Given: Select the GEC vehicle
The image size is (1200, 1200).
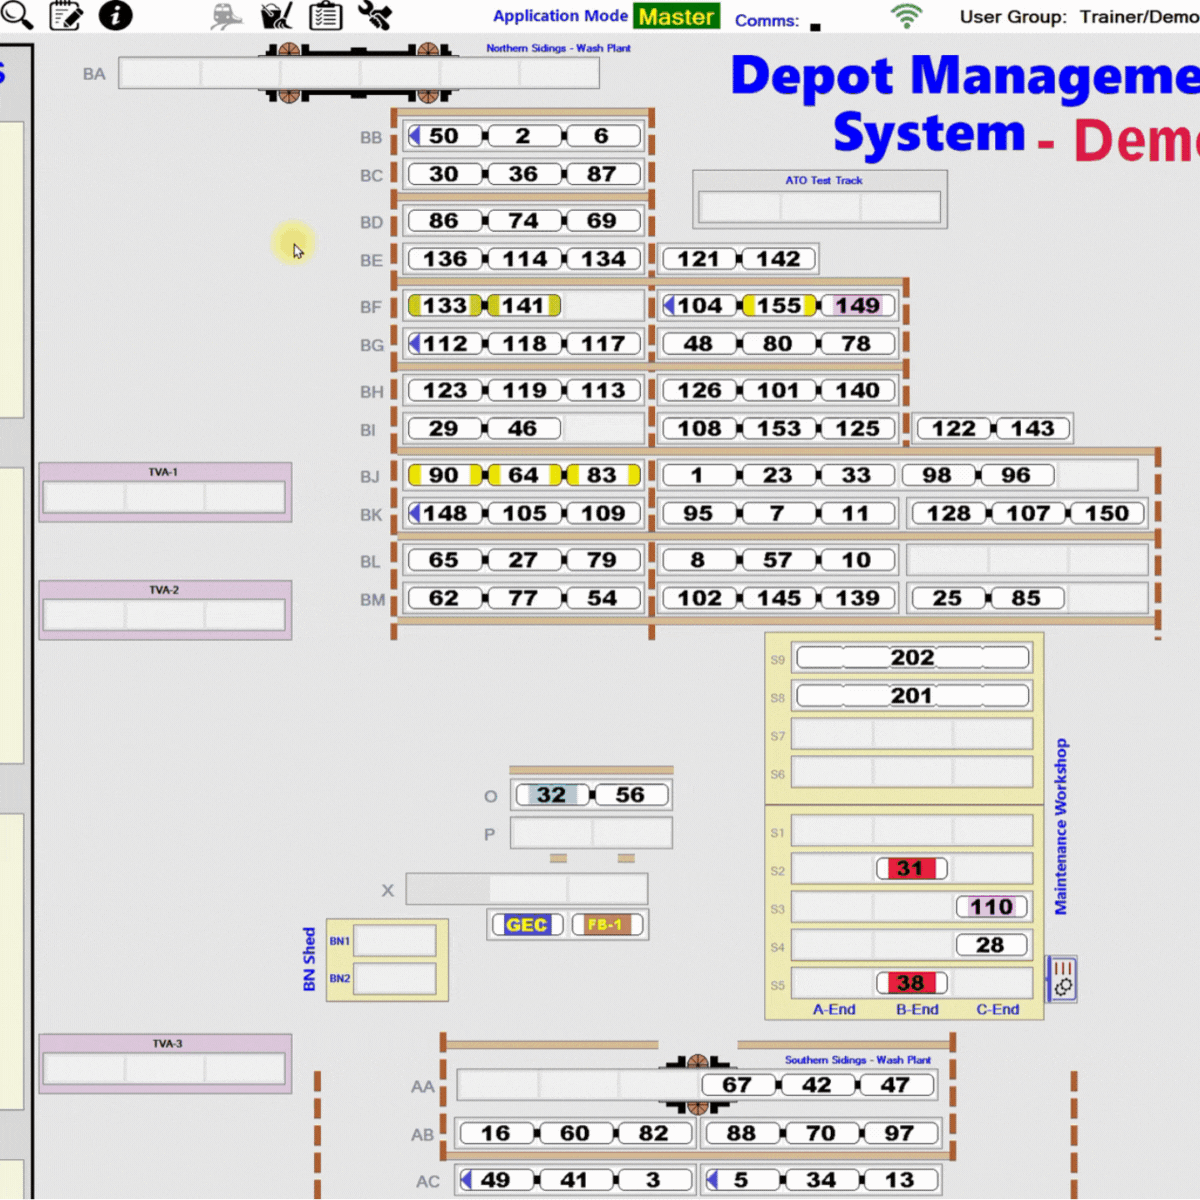Looking at the screenshot, I should tap(526, 925).
